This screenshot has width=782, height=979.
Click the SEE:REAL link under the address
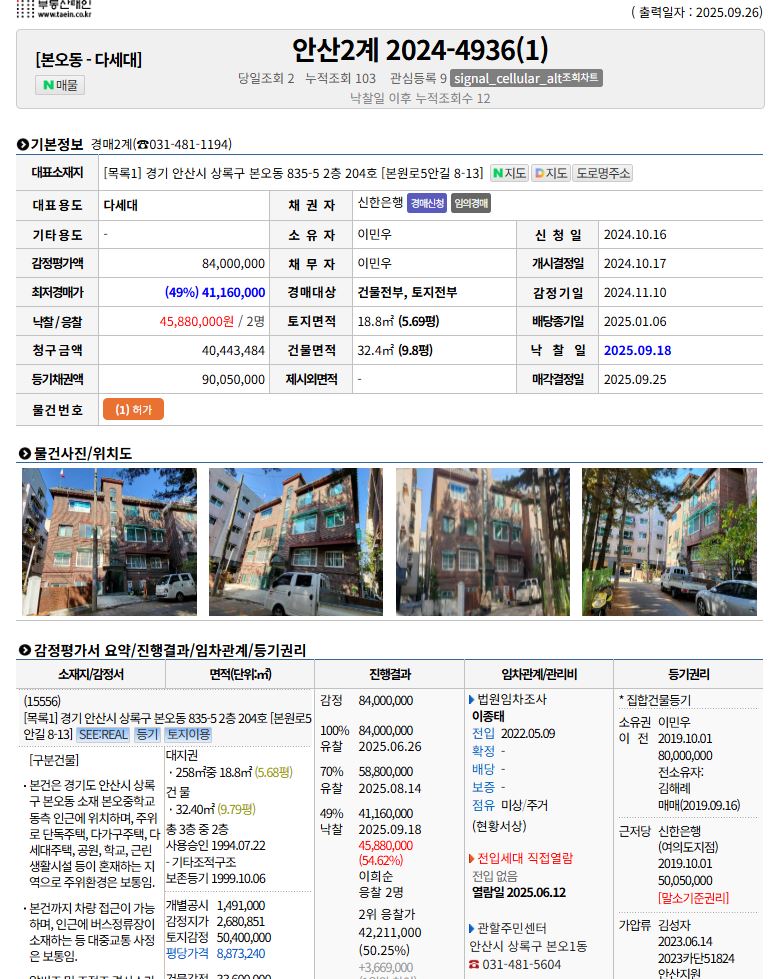pyautogui.click(x=103, y=734)
